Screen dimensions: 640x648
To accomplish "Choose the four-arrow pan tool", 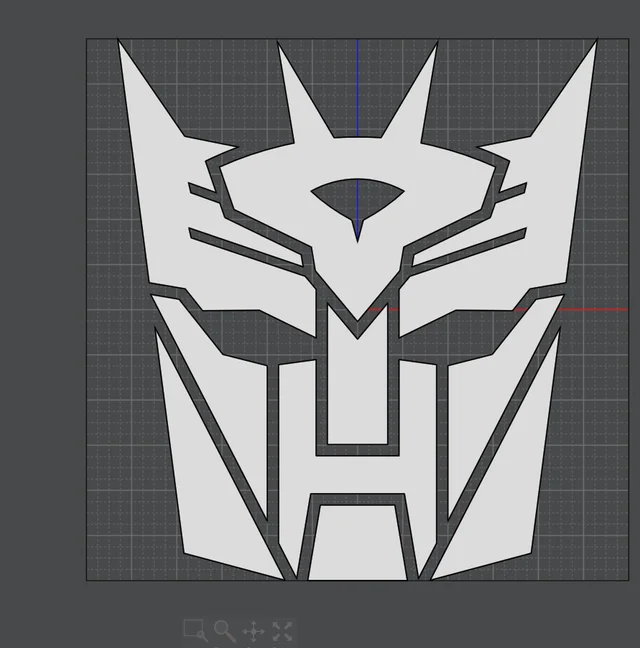I will click(253, 630).
